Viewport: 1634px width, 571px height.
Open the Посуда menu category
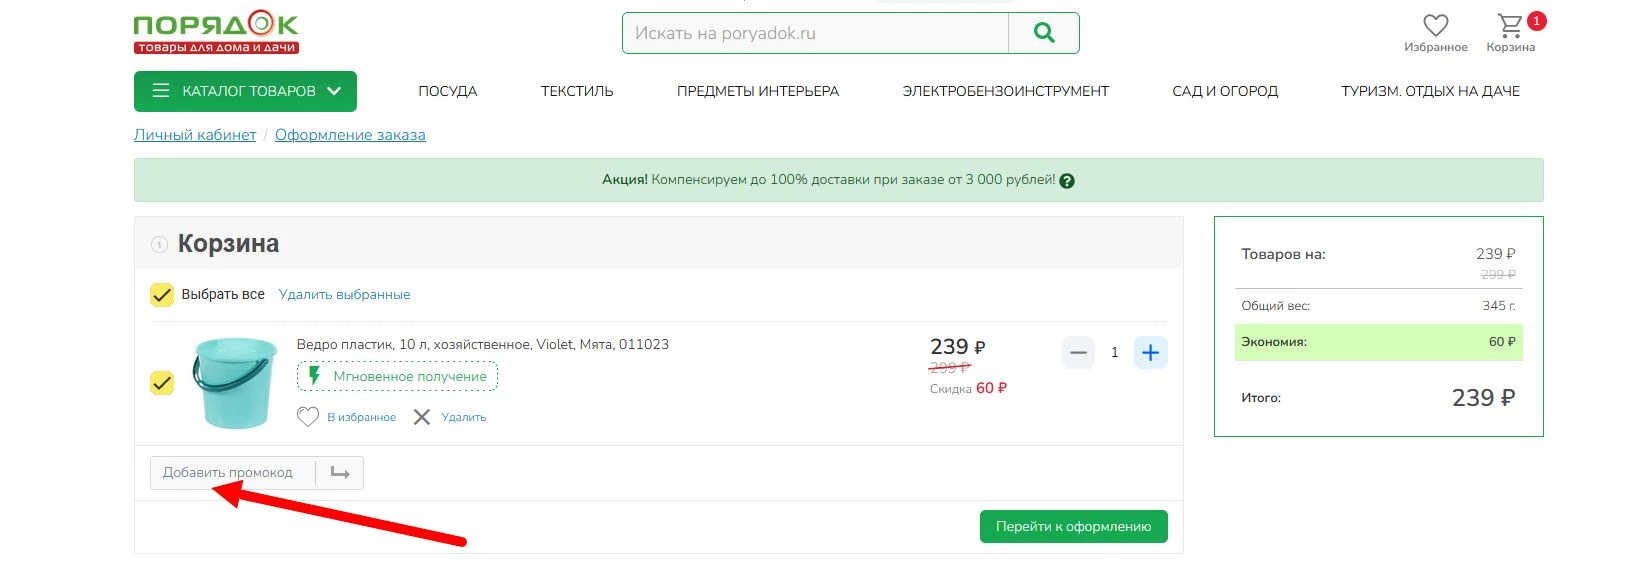pyautogui.click(x=447, y=91)
